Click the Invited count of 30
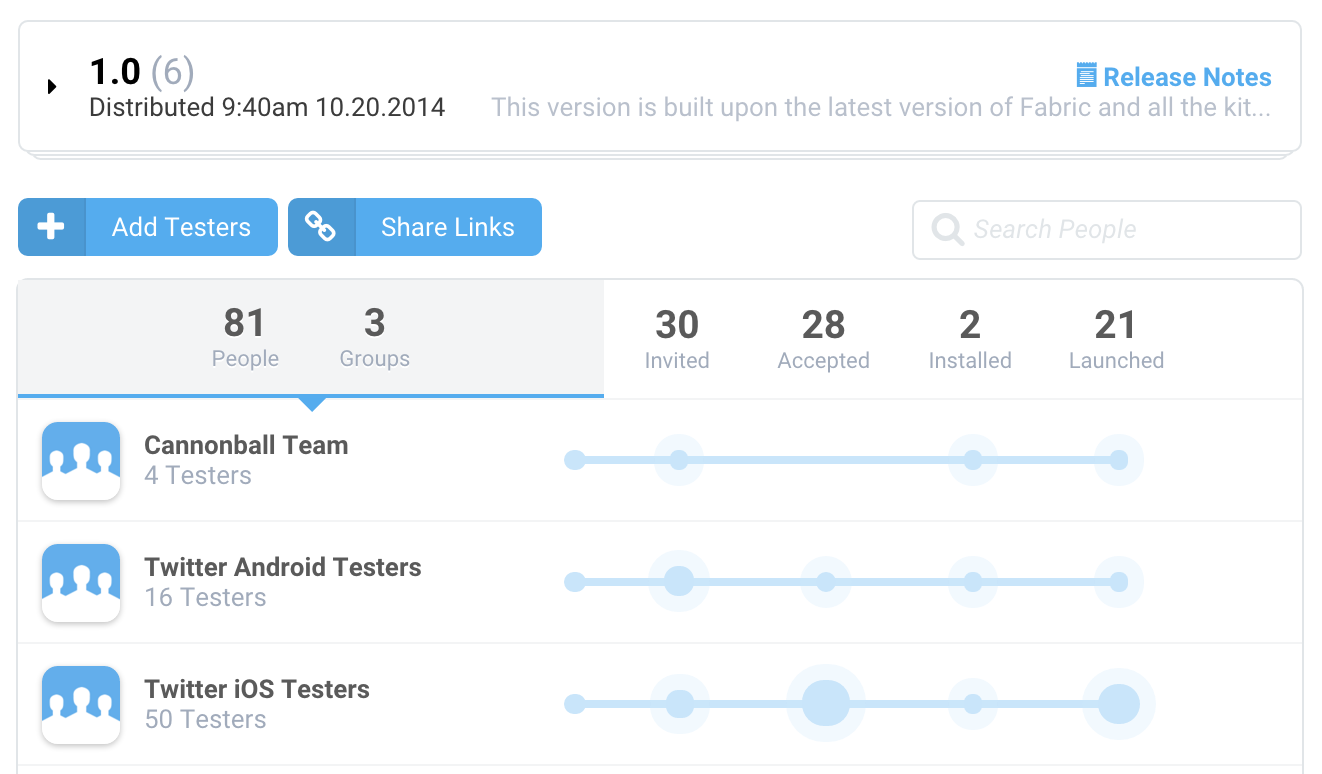1322x774 pixels. 677,338
